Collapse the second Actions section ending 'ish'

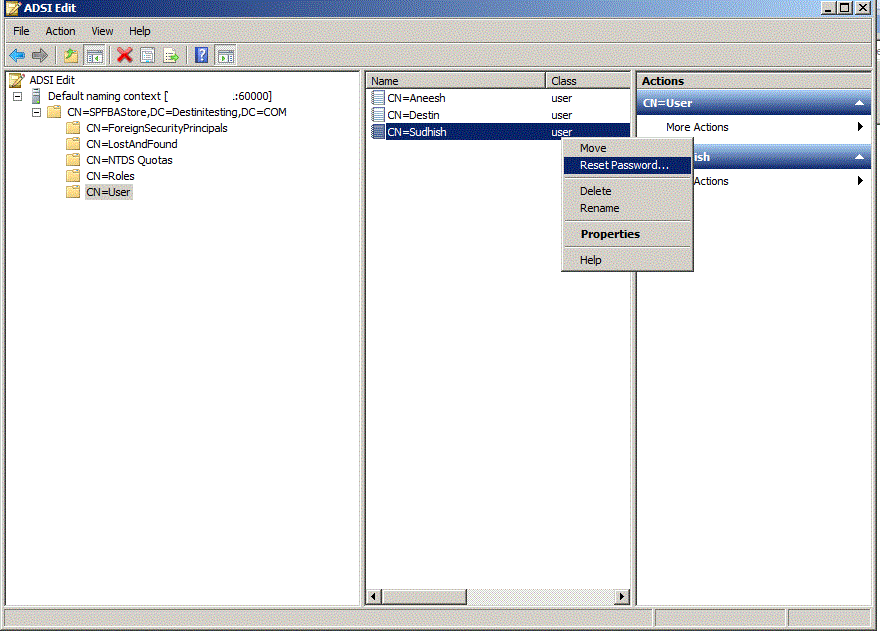pyautogui.click(x=859, y=157)
